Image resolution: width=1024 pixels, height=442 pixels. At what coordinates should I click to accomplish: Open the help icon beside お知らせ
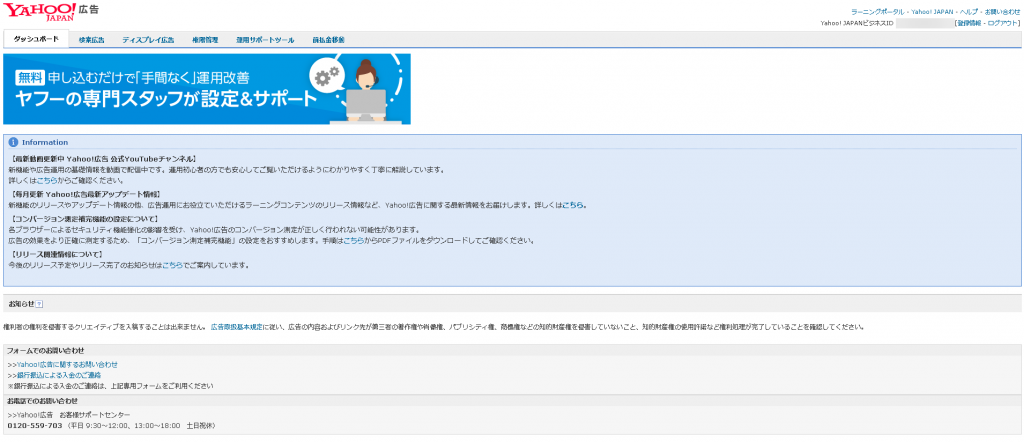39,304
